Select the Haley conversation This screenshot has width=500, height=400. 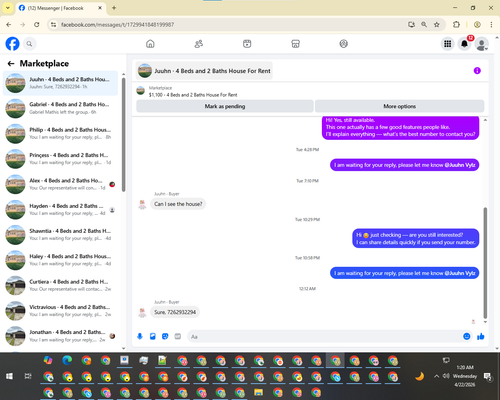pyautogui.click(x=60, y=260)
